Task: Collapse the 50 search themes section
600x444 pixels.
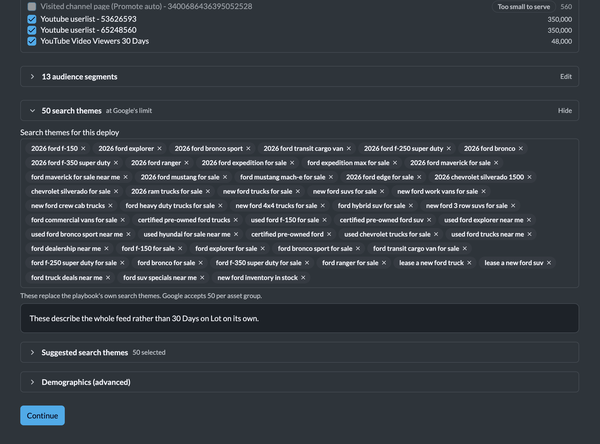Action: point(33,111)
